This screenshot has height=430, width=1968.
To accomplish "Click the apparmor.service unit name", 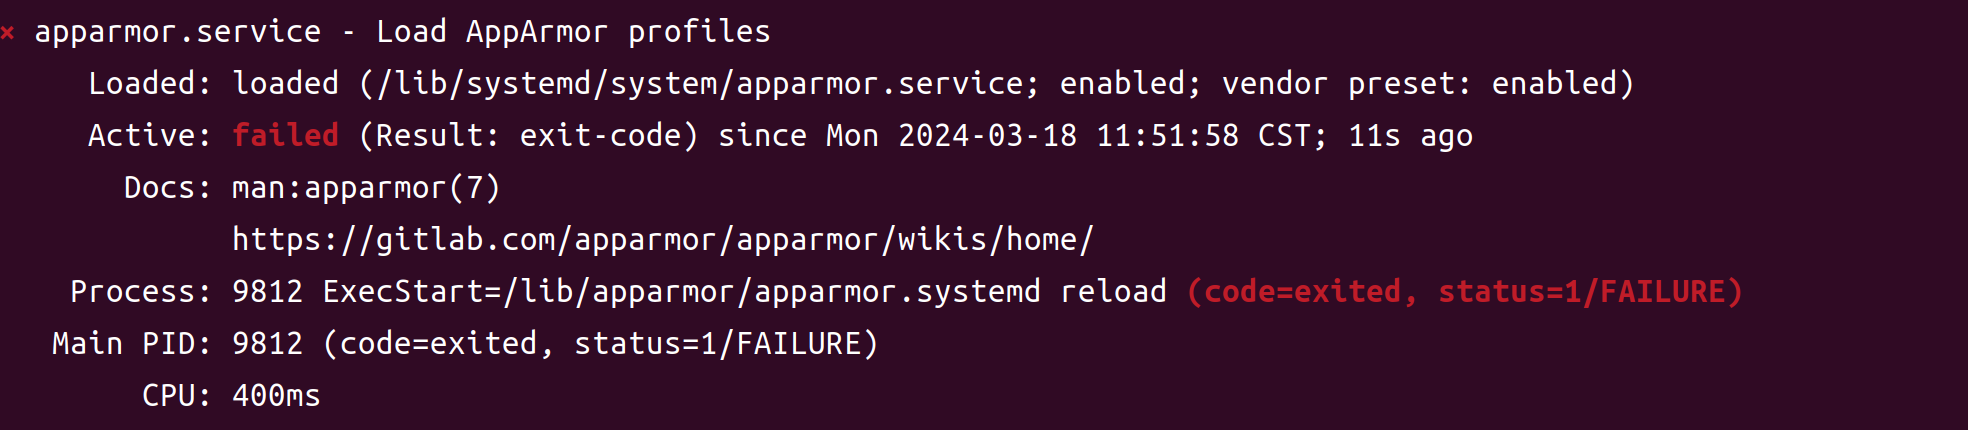I will coord(178,32).
